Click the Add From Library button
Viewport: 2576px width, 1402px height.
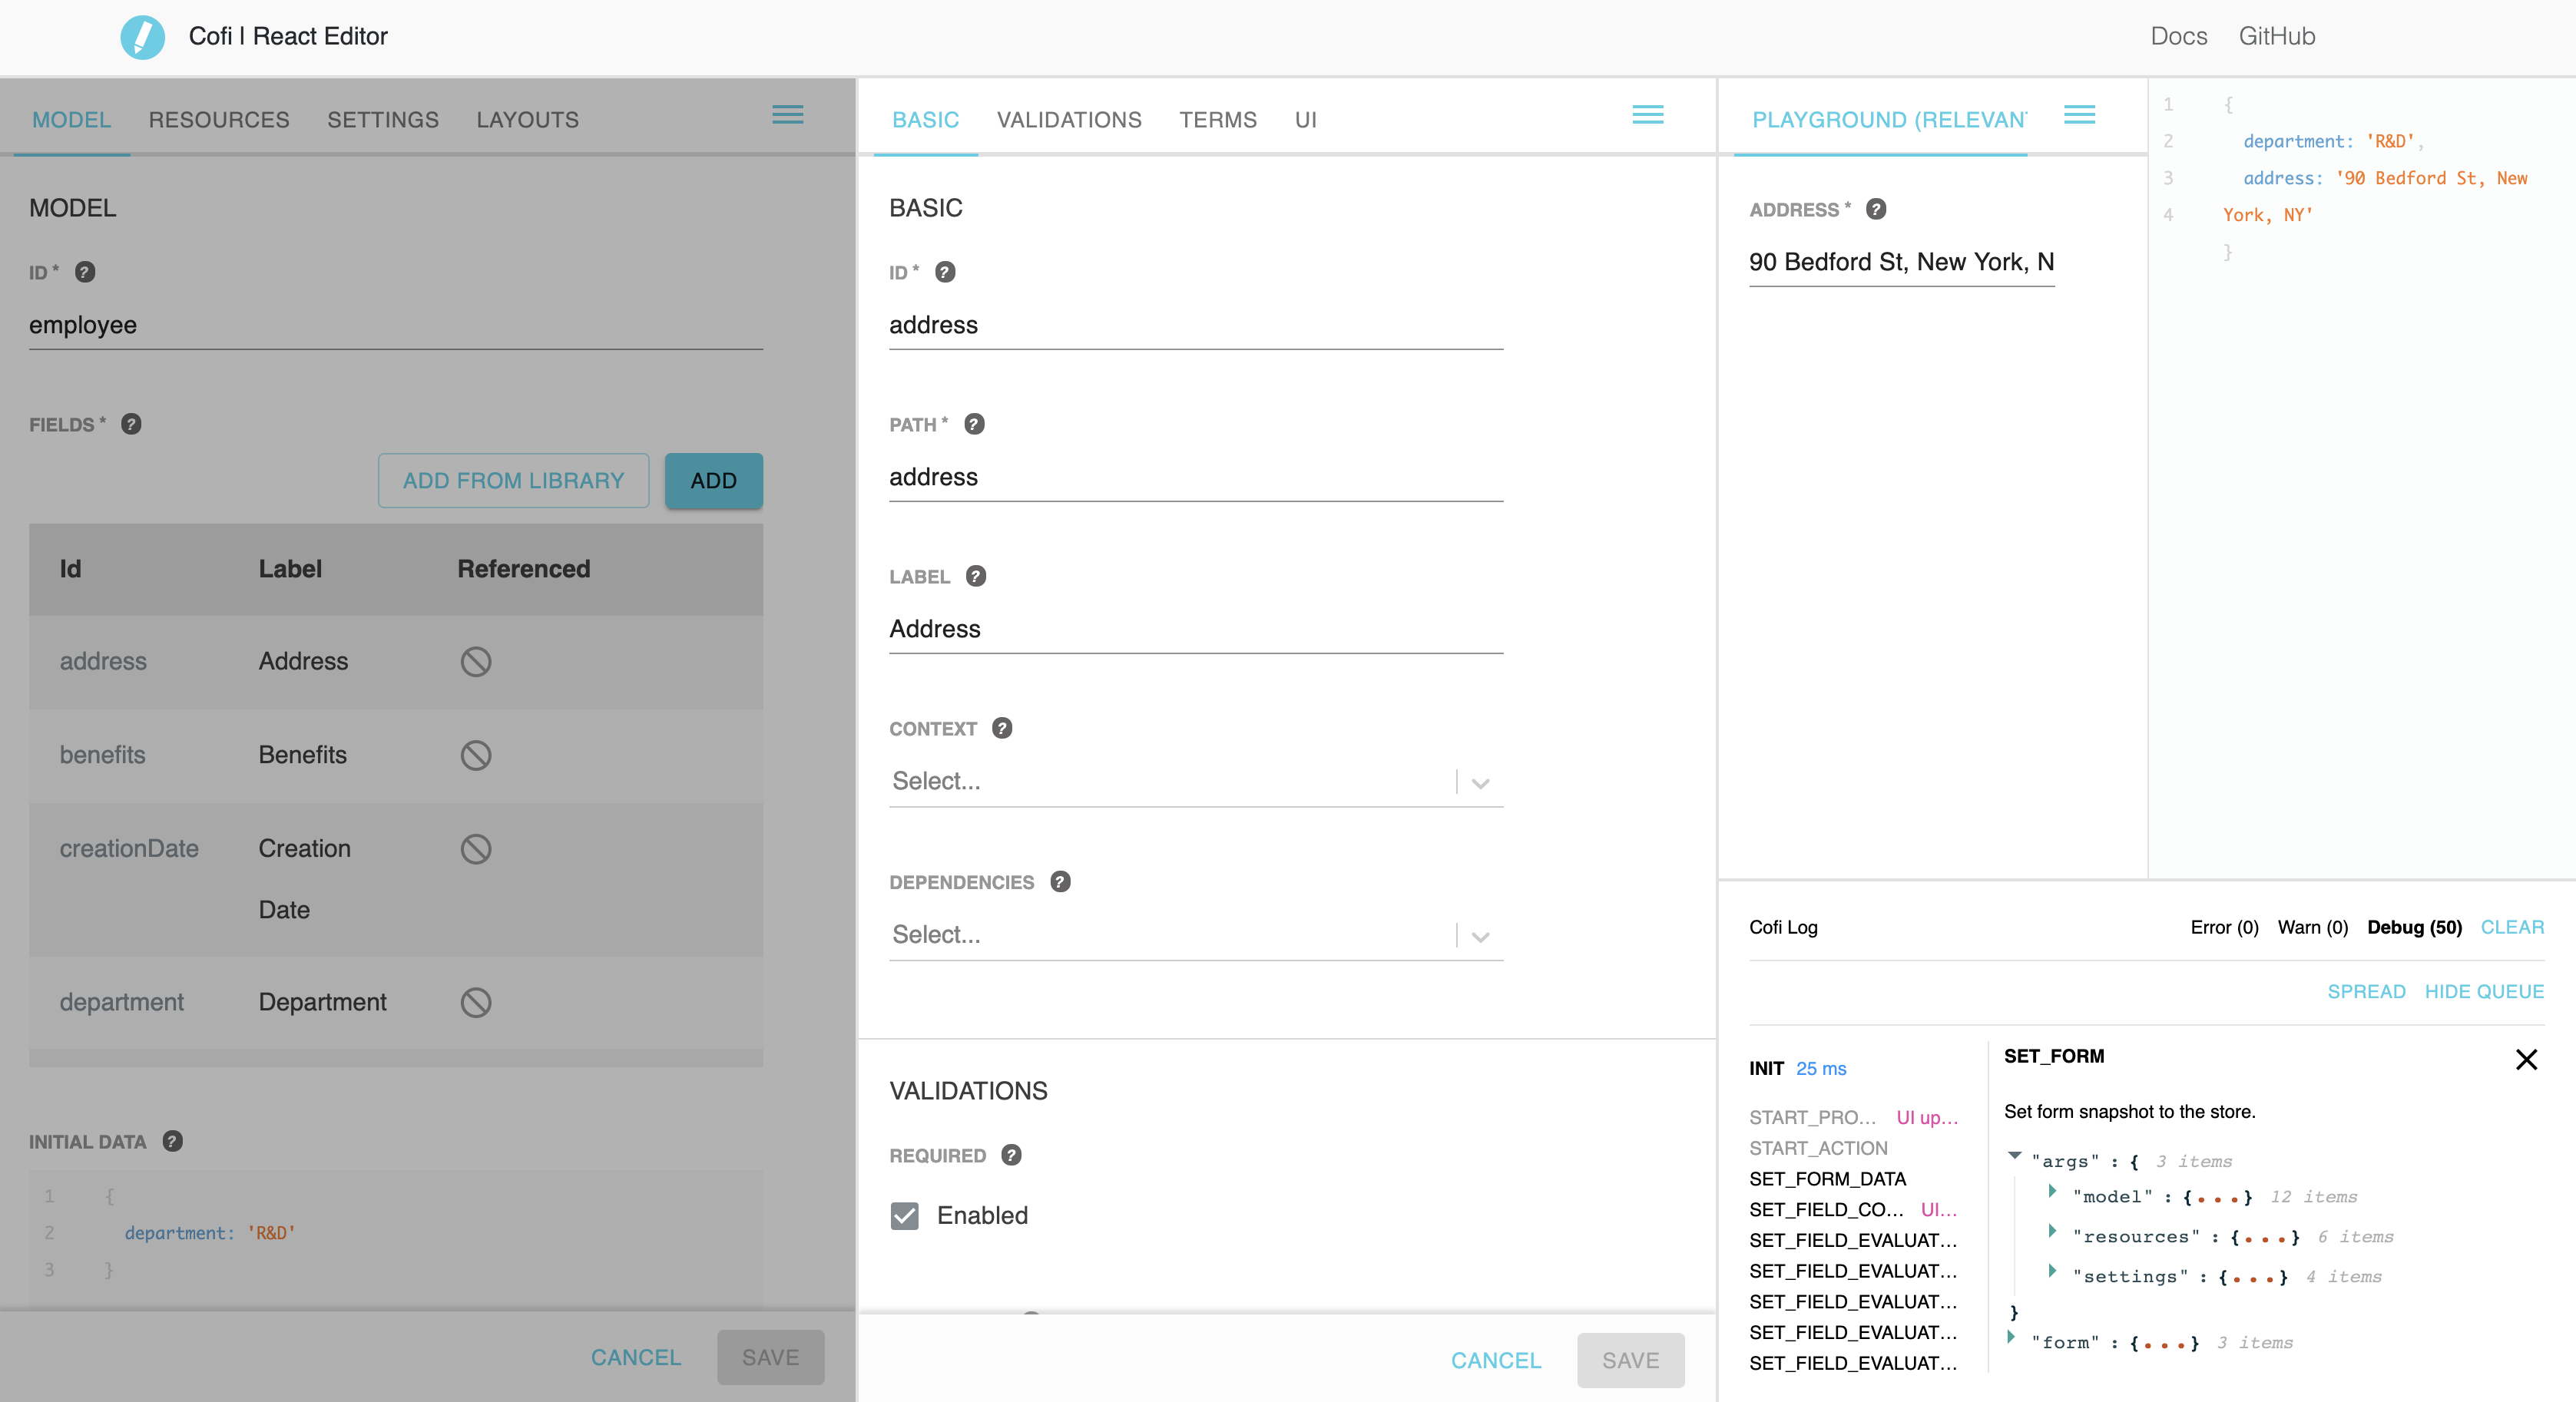click(x=513, y=481)
